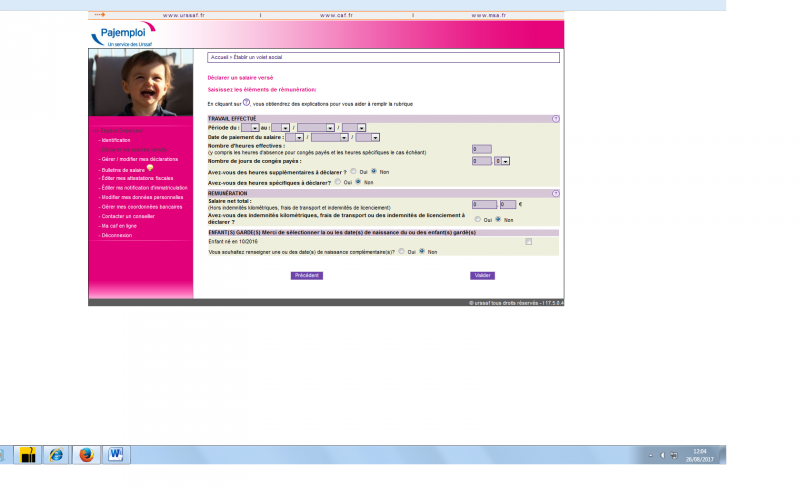Open Word from the taskbar
800x500 pixels.
(x=116, y=455)
